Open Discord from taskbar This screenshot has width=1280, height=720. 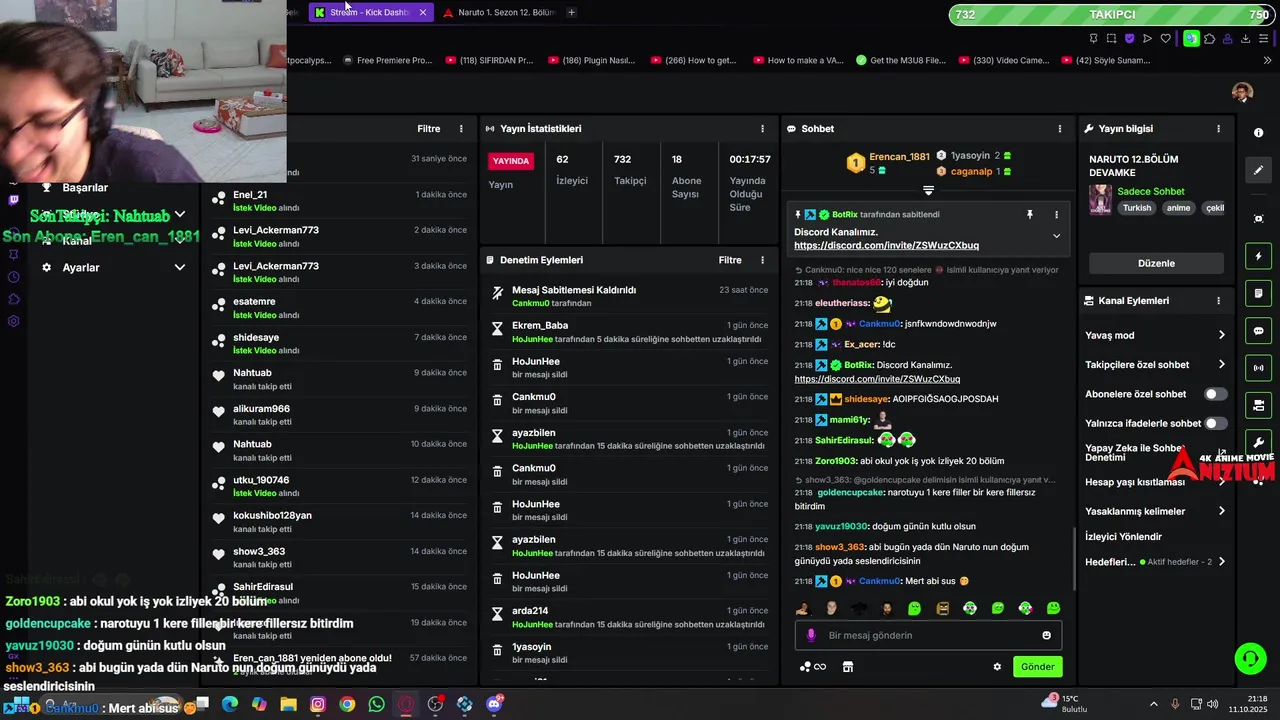pos(494,705)
